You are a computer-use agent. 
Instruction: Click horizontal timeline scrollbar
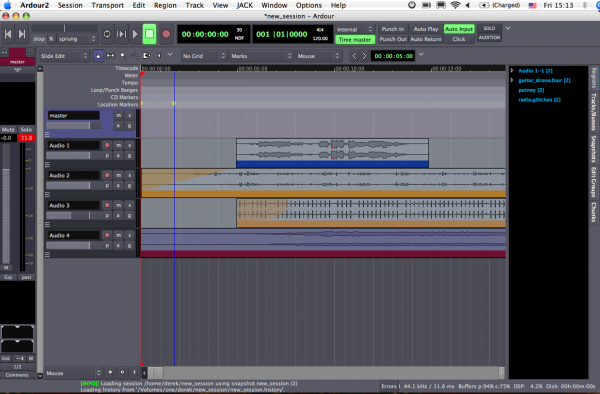coord(324,373)
